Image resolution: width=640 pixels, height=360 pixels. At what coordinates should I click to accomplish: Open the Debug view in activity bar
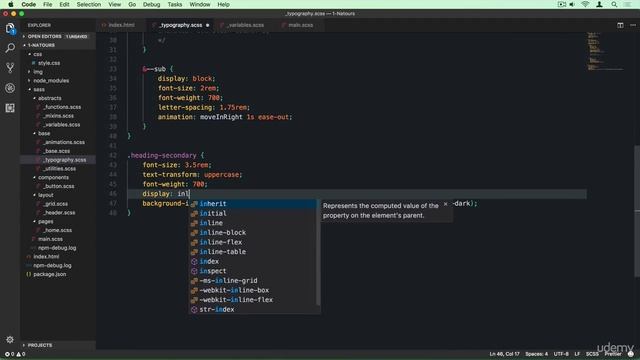pyautogui.click(x=10, y=88)
